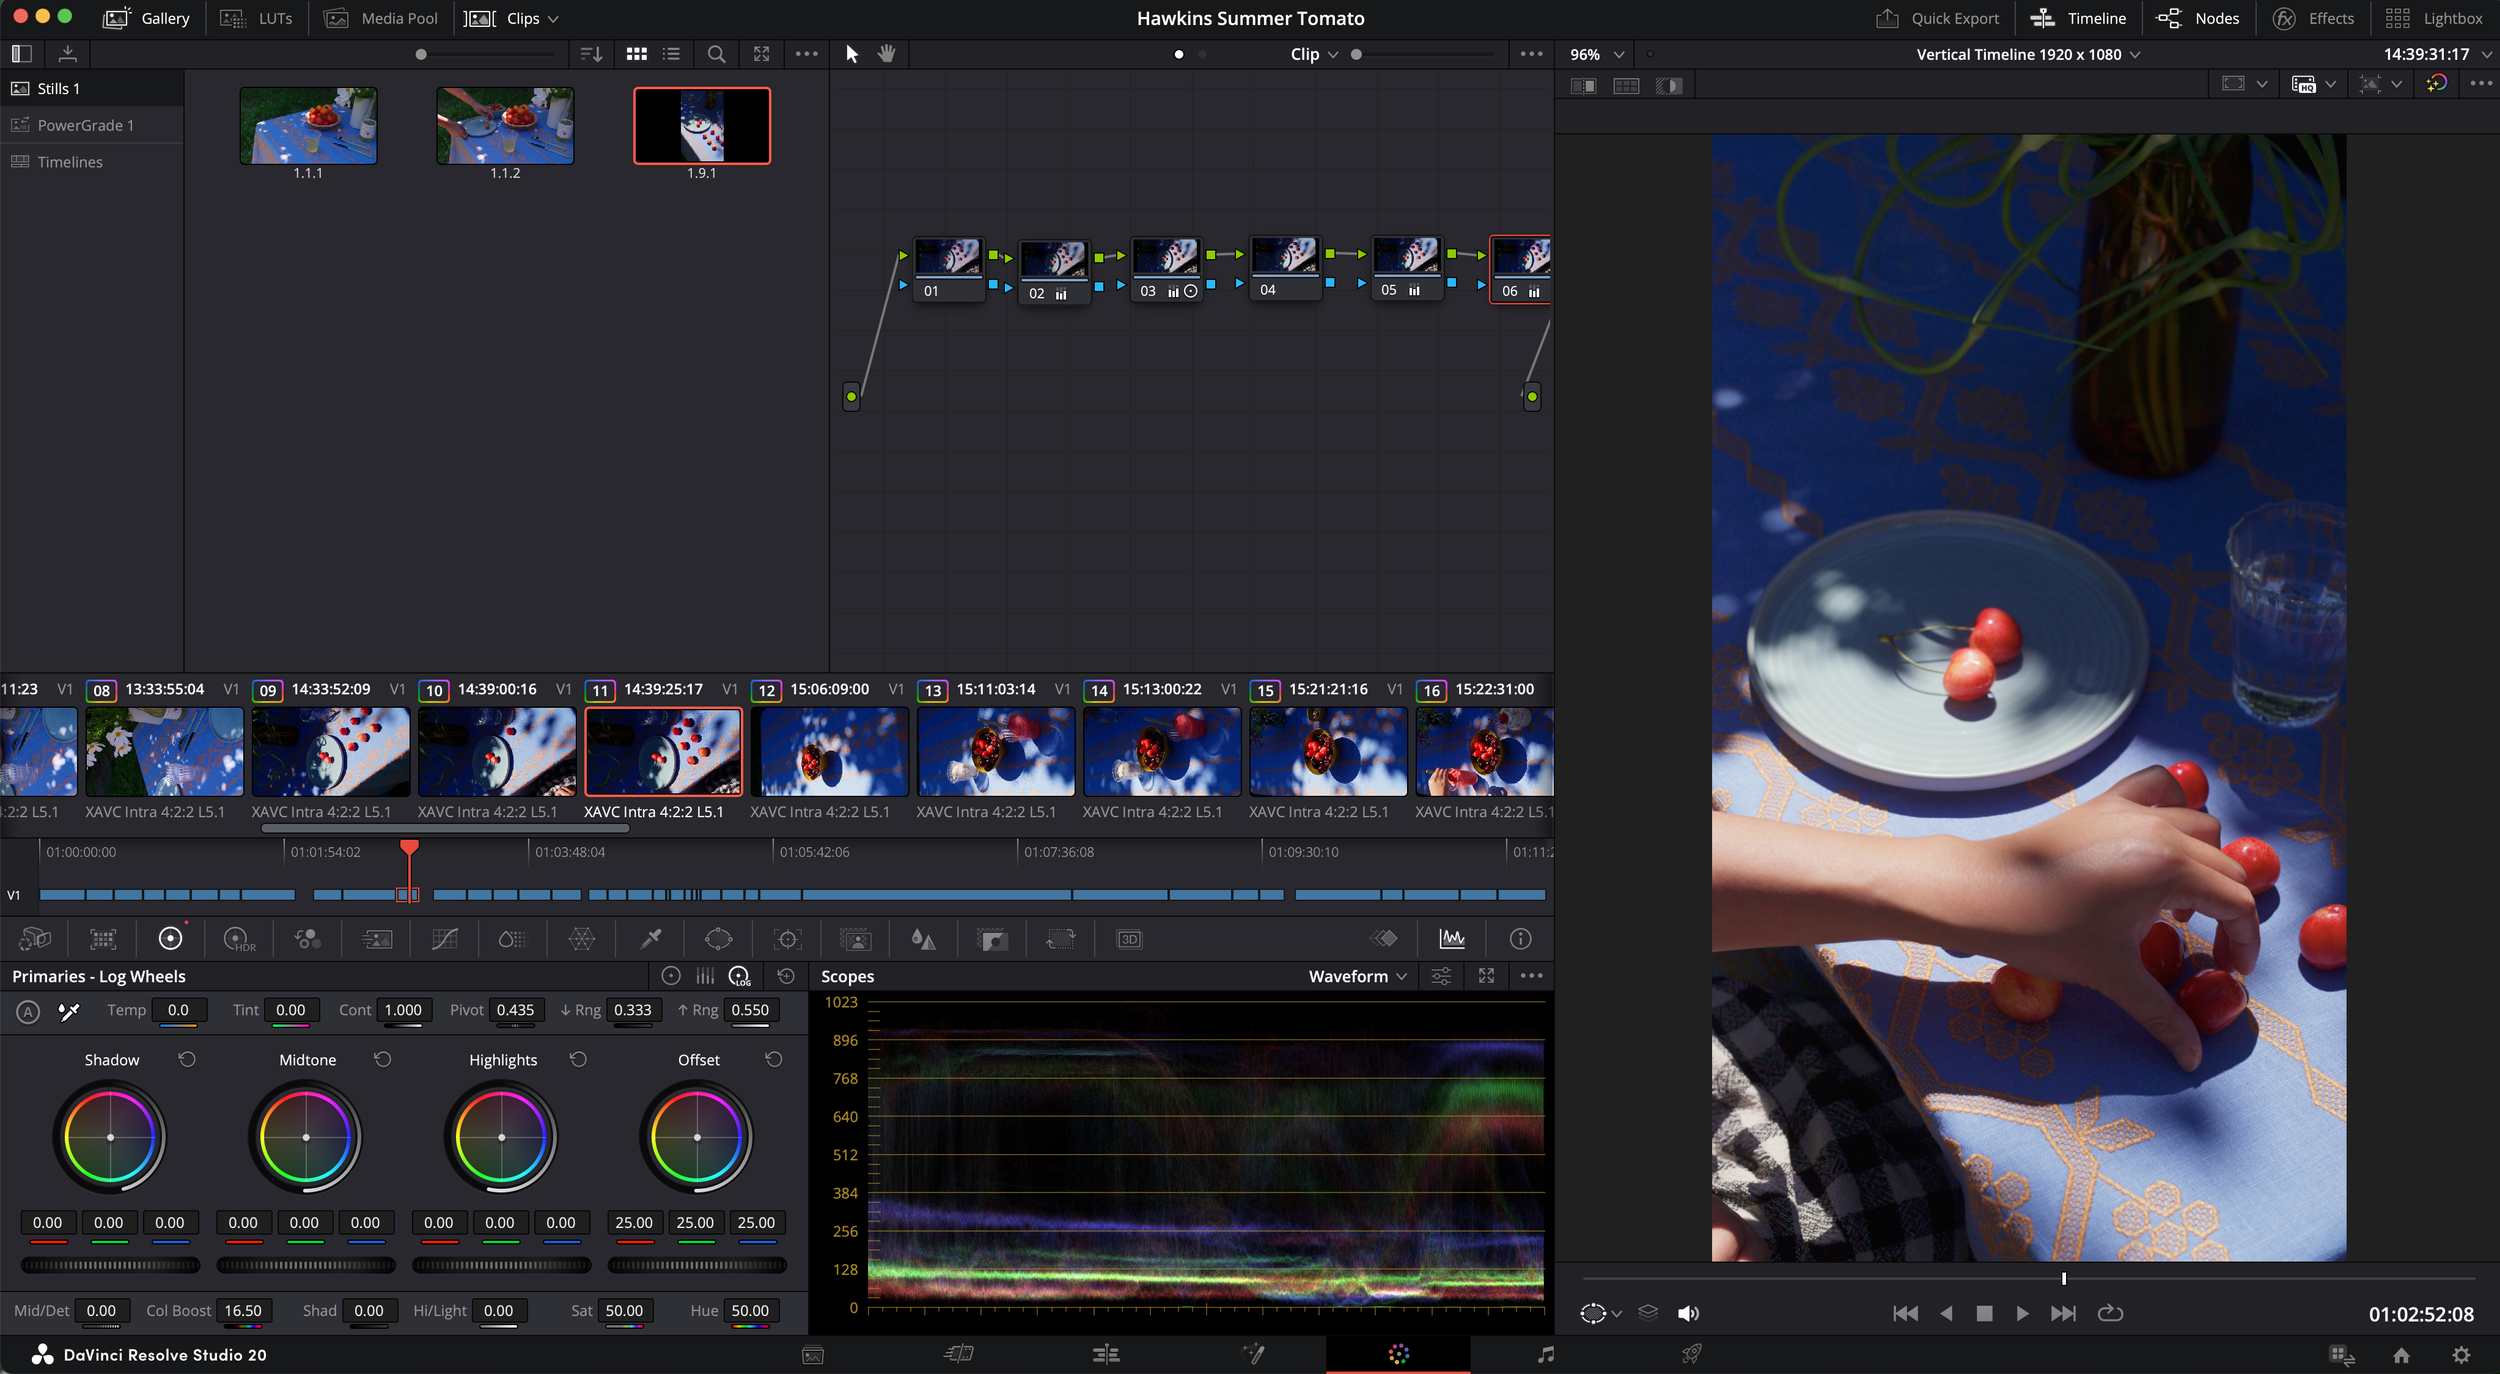
Task: Toggle auto balance button A
Action: pos(28,1012)
